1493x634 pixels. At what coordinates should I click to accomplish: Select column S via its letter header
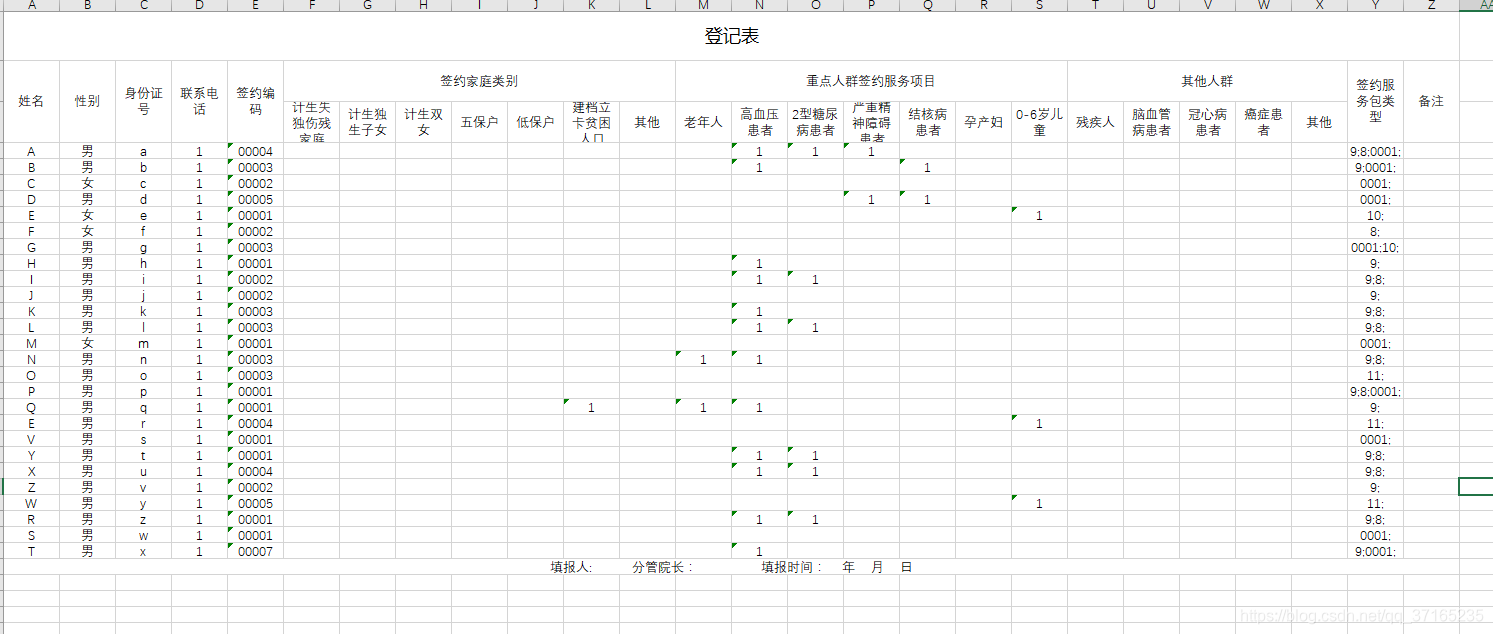pyautogui.click(x=1039, y=6)
